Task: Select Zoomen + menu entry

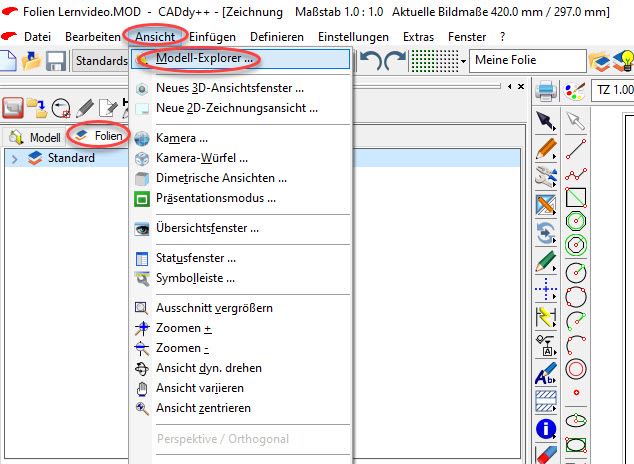Action: pyautogui.click(x=241, y=328)
